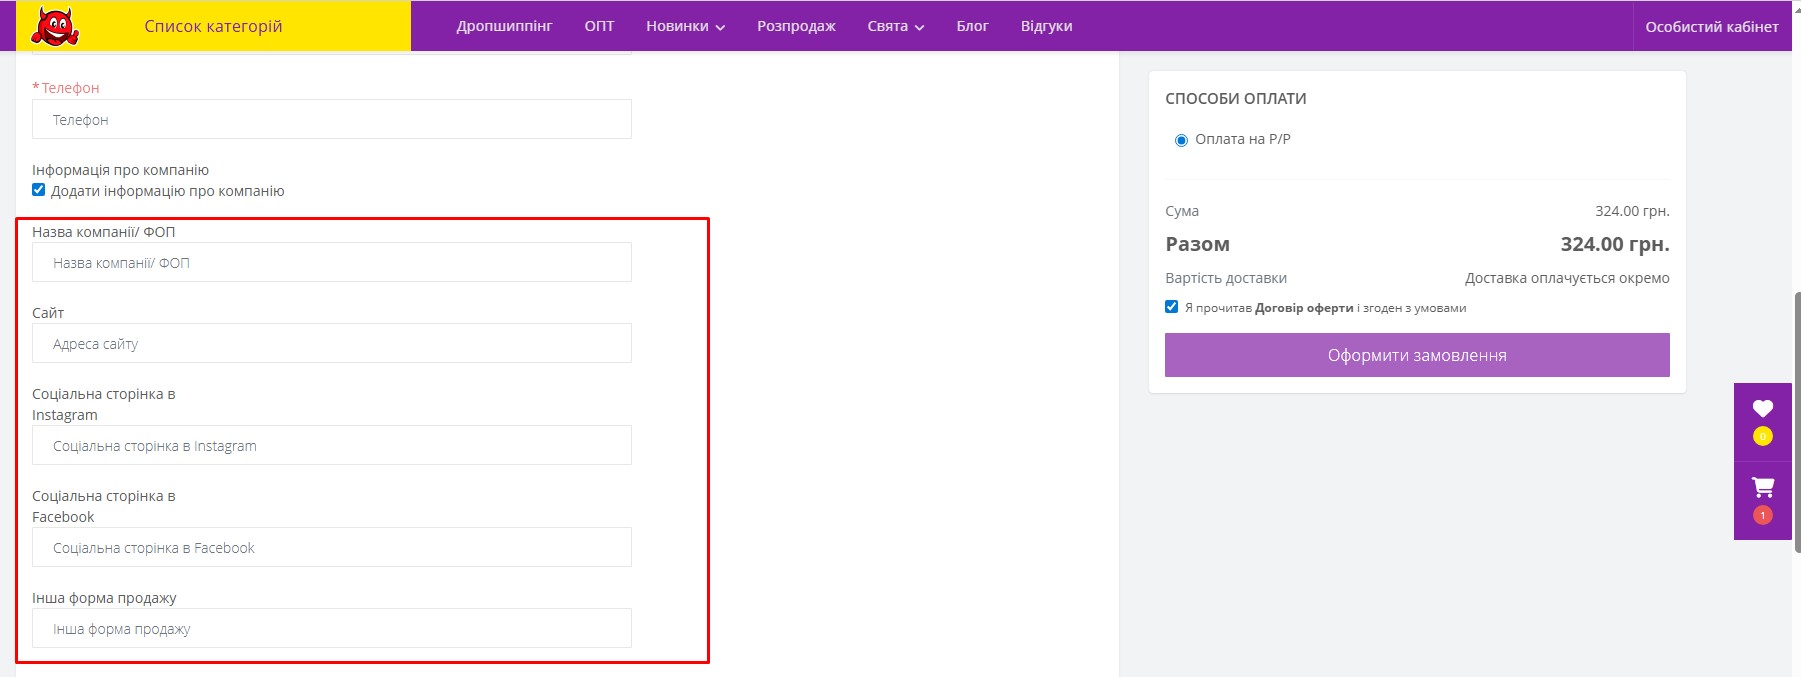Focus the Телефон input field
Viewport: 1801px width, 677px height.
(x=331, y=119)
